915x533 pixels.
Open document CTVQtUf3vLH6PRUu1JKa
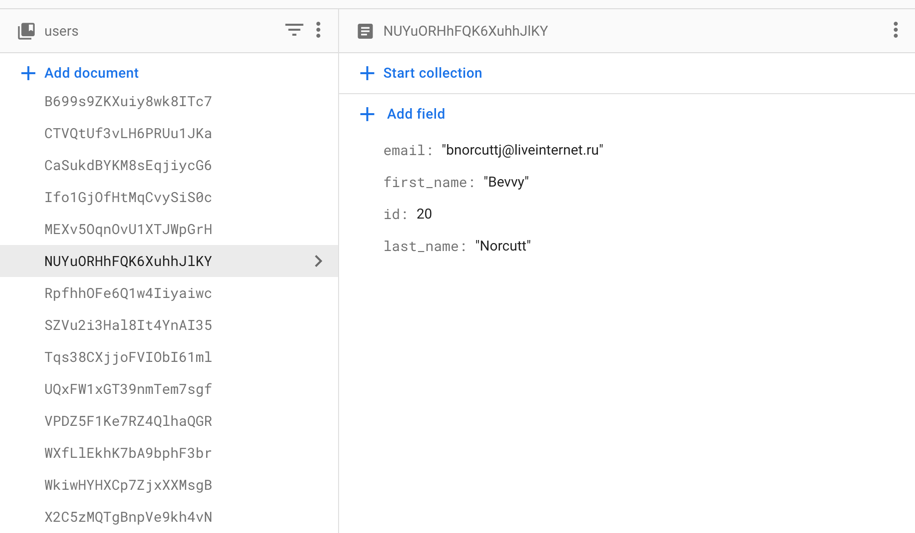(128, 133)
